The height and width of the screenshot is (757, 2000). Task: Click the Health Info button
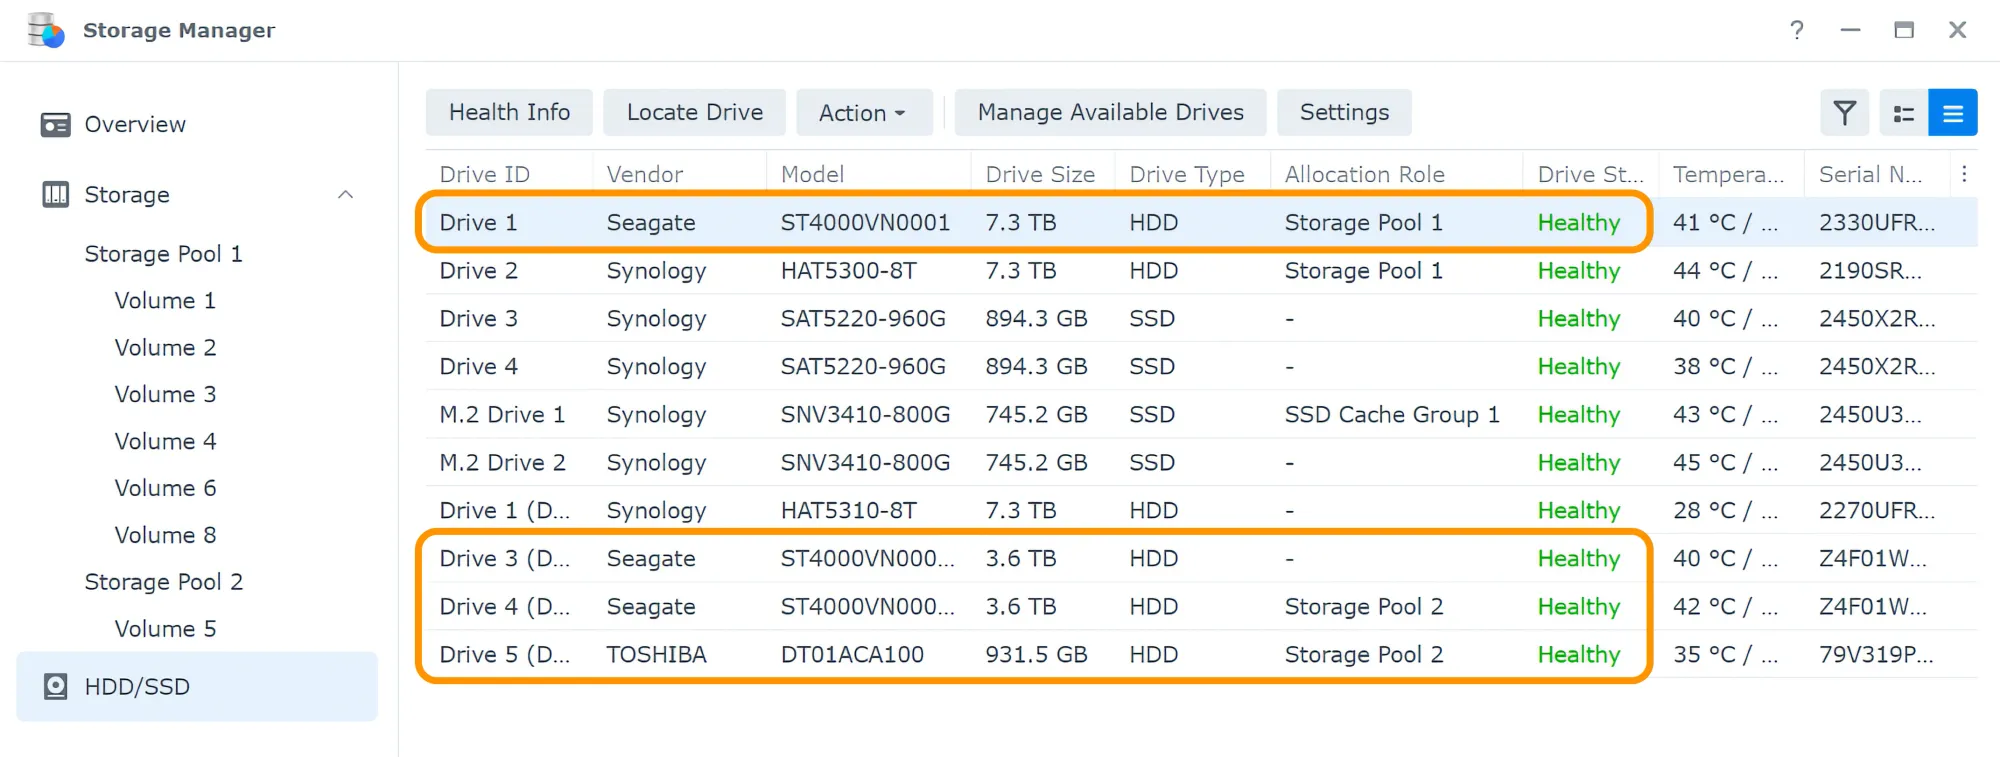coord(509,113)
